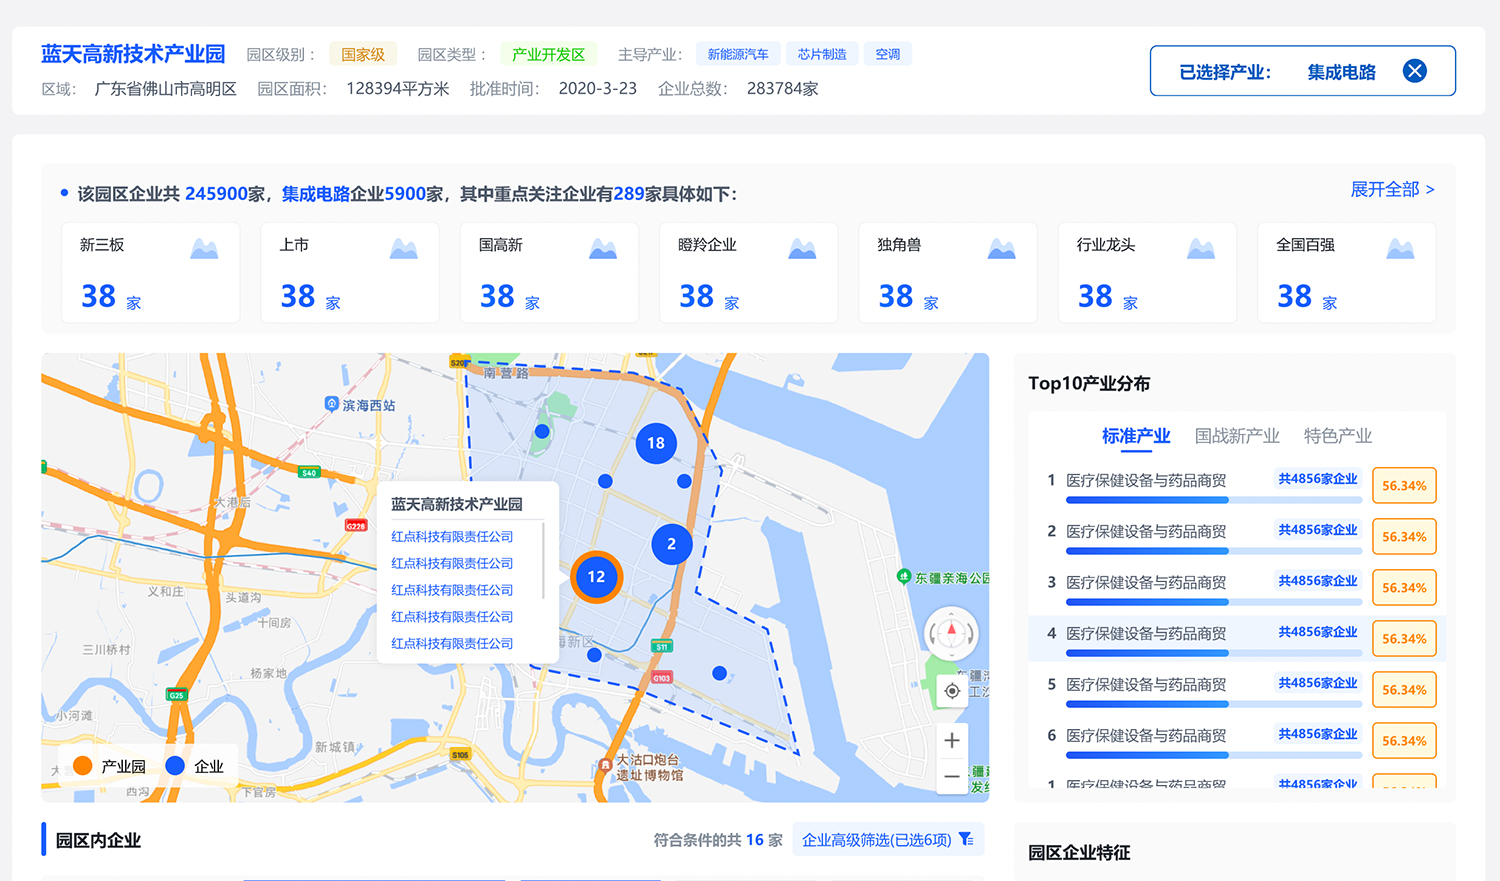Toggle the 企业 legend item
The image size is (1500, 881).
point(195,766)
